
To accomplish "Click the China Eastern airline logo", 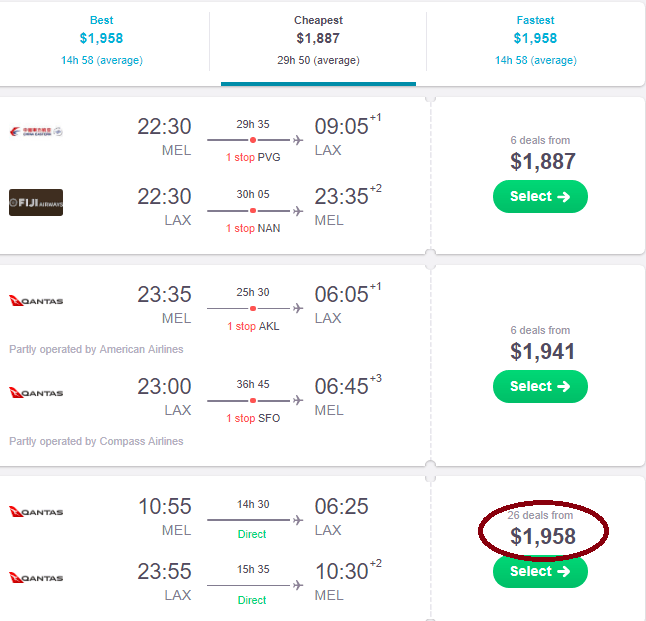I will coord(36,132).
